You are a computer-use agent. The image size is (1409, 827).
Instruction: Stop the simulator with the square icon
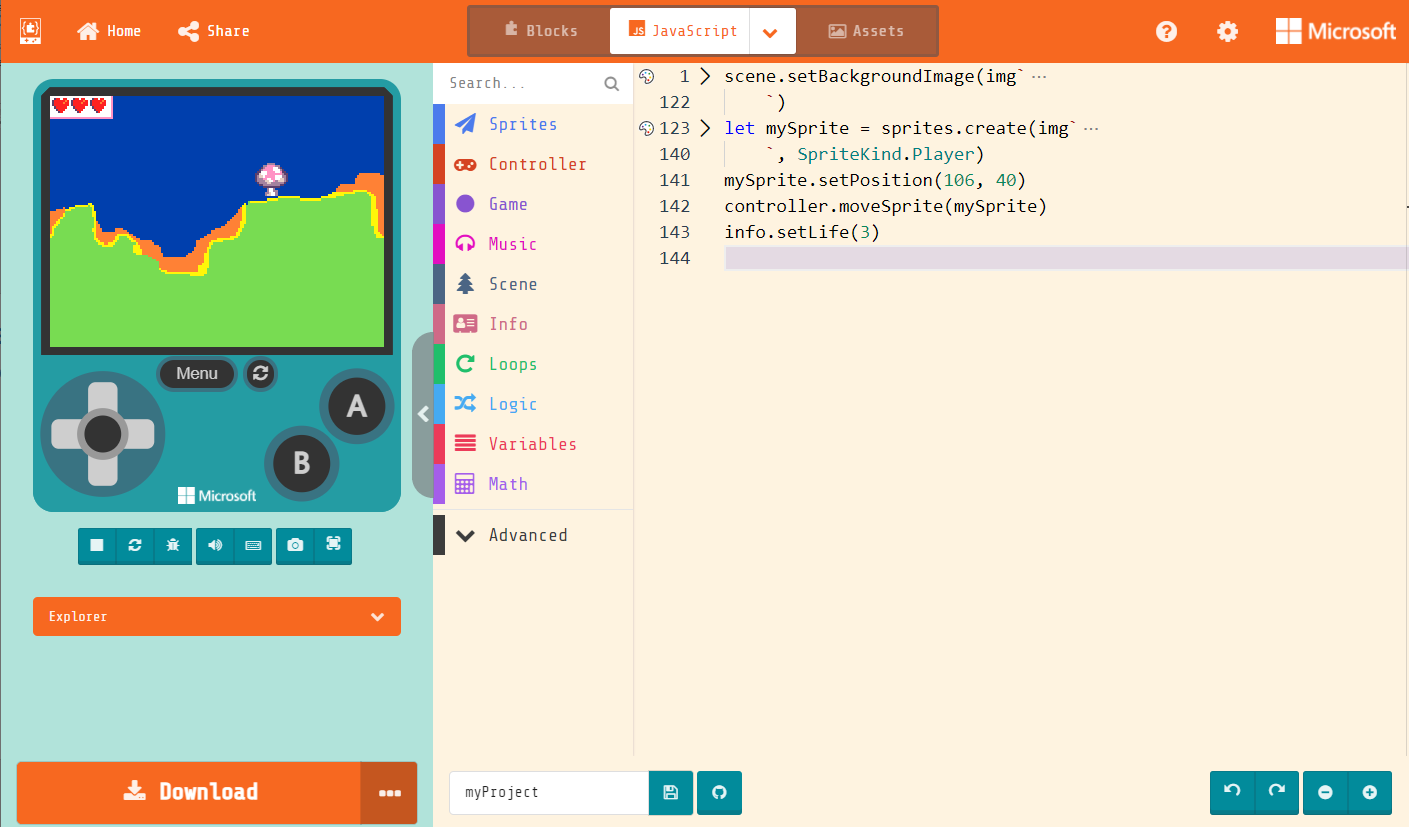pyautogui.click(x=96, y=546)
